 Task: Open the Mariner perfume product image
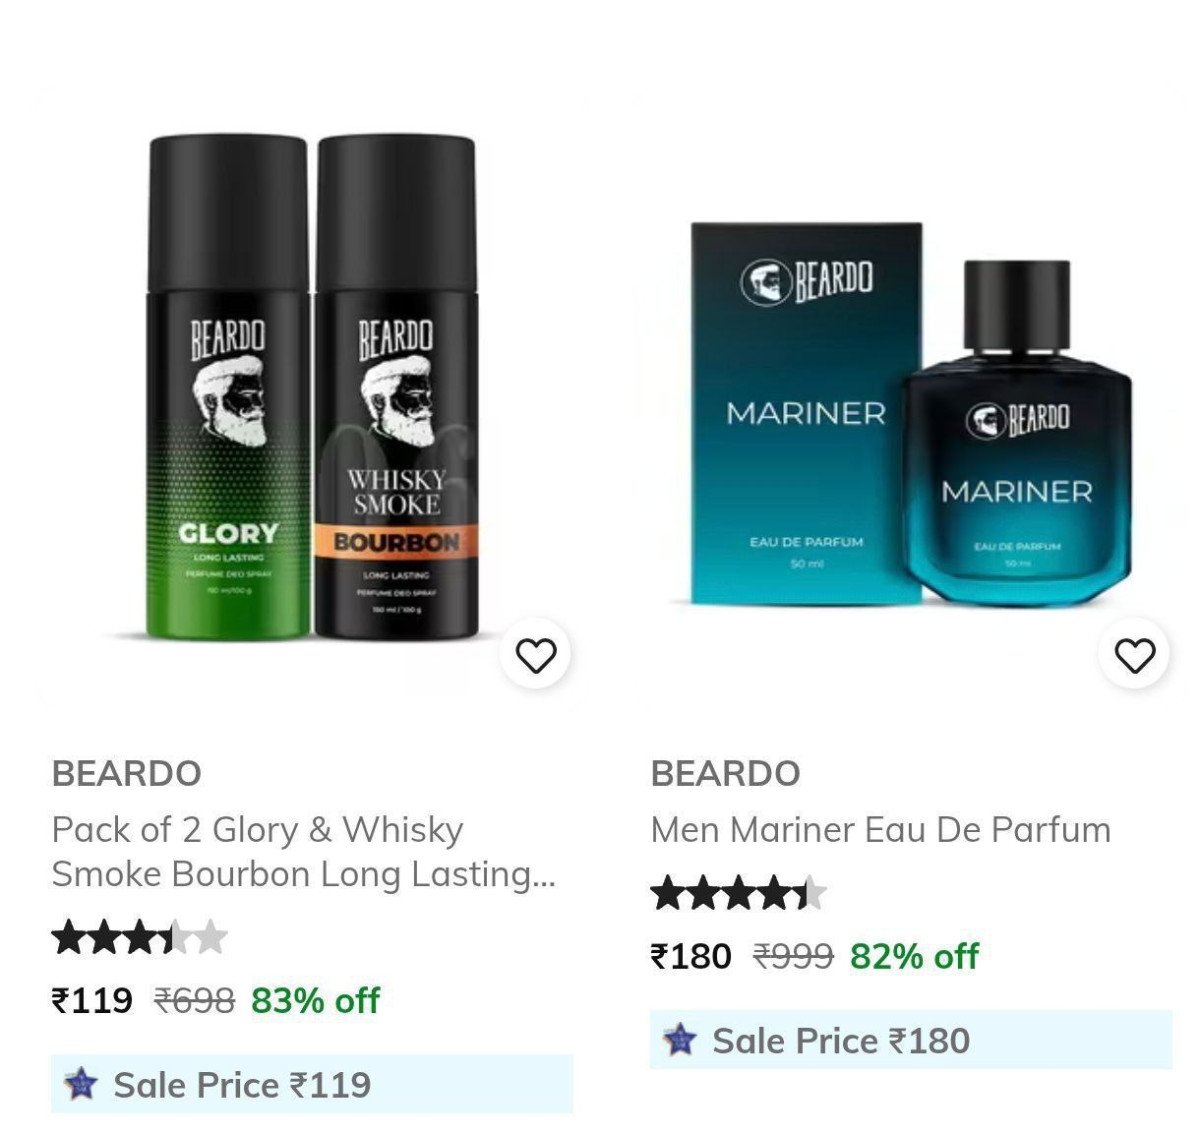[910, 398]
